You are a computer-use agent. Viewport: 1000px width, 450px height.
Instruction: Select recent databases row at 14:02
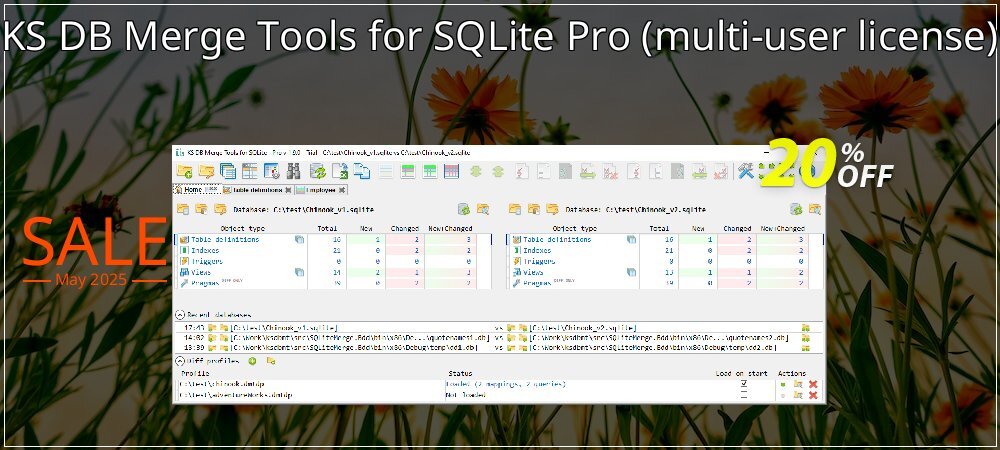(498, 338)
